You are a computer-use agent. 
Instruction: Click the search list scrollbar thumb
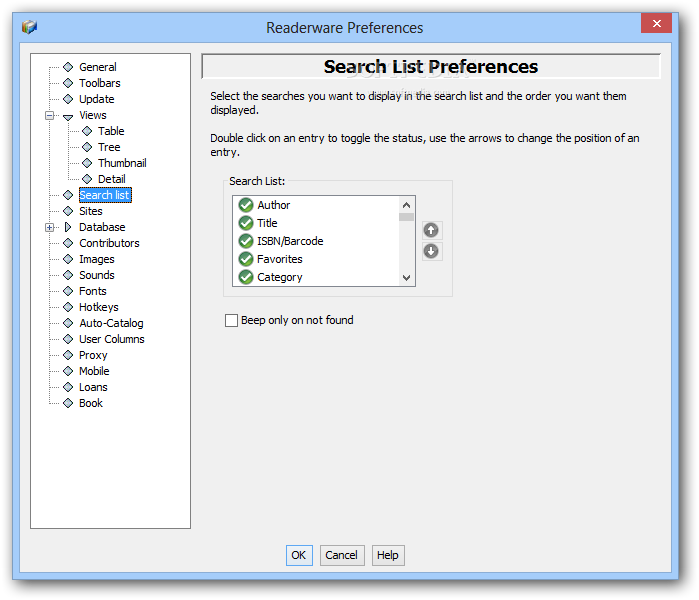(x=406, y=217)
